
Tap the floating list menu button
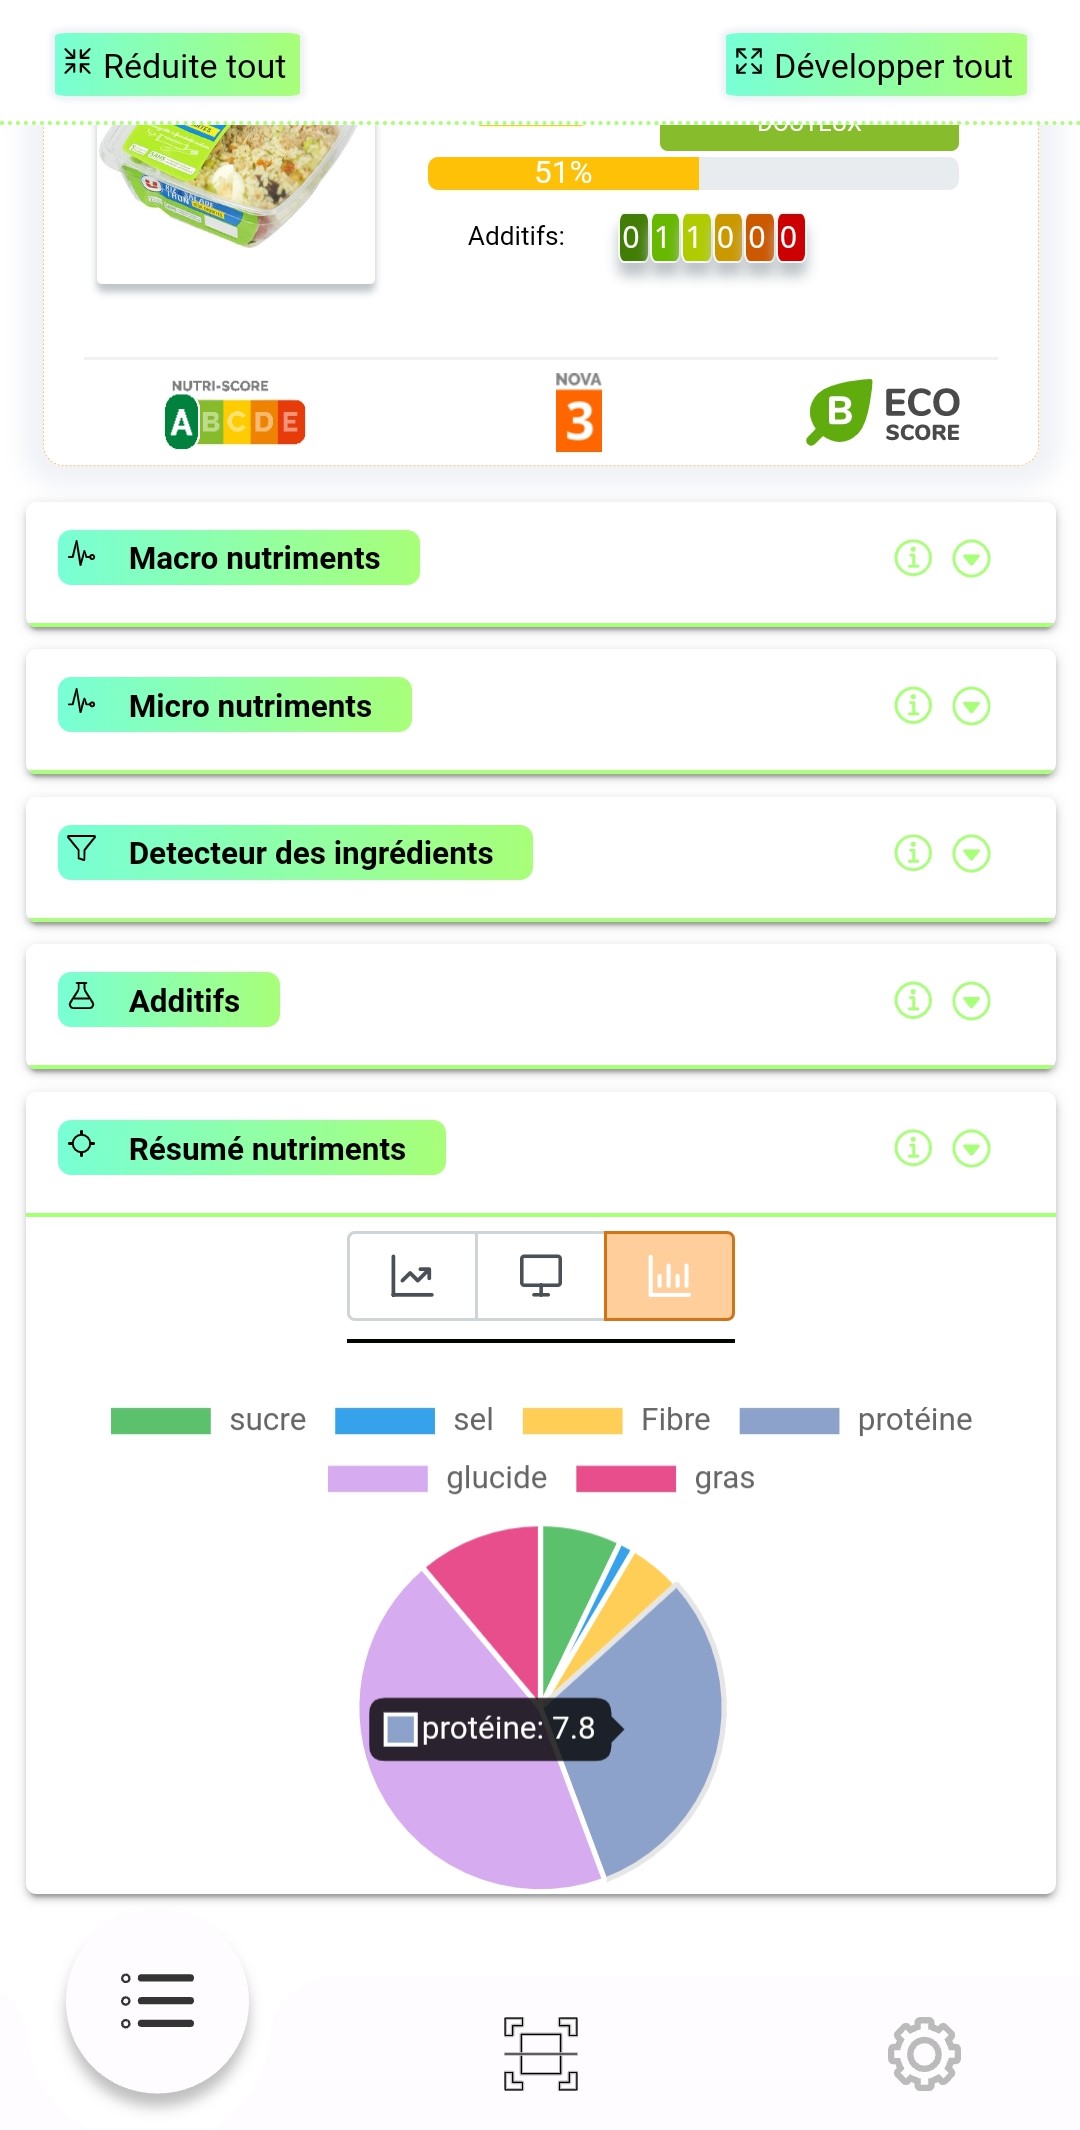pyautogui.click(x=157, y=2001)
